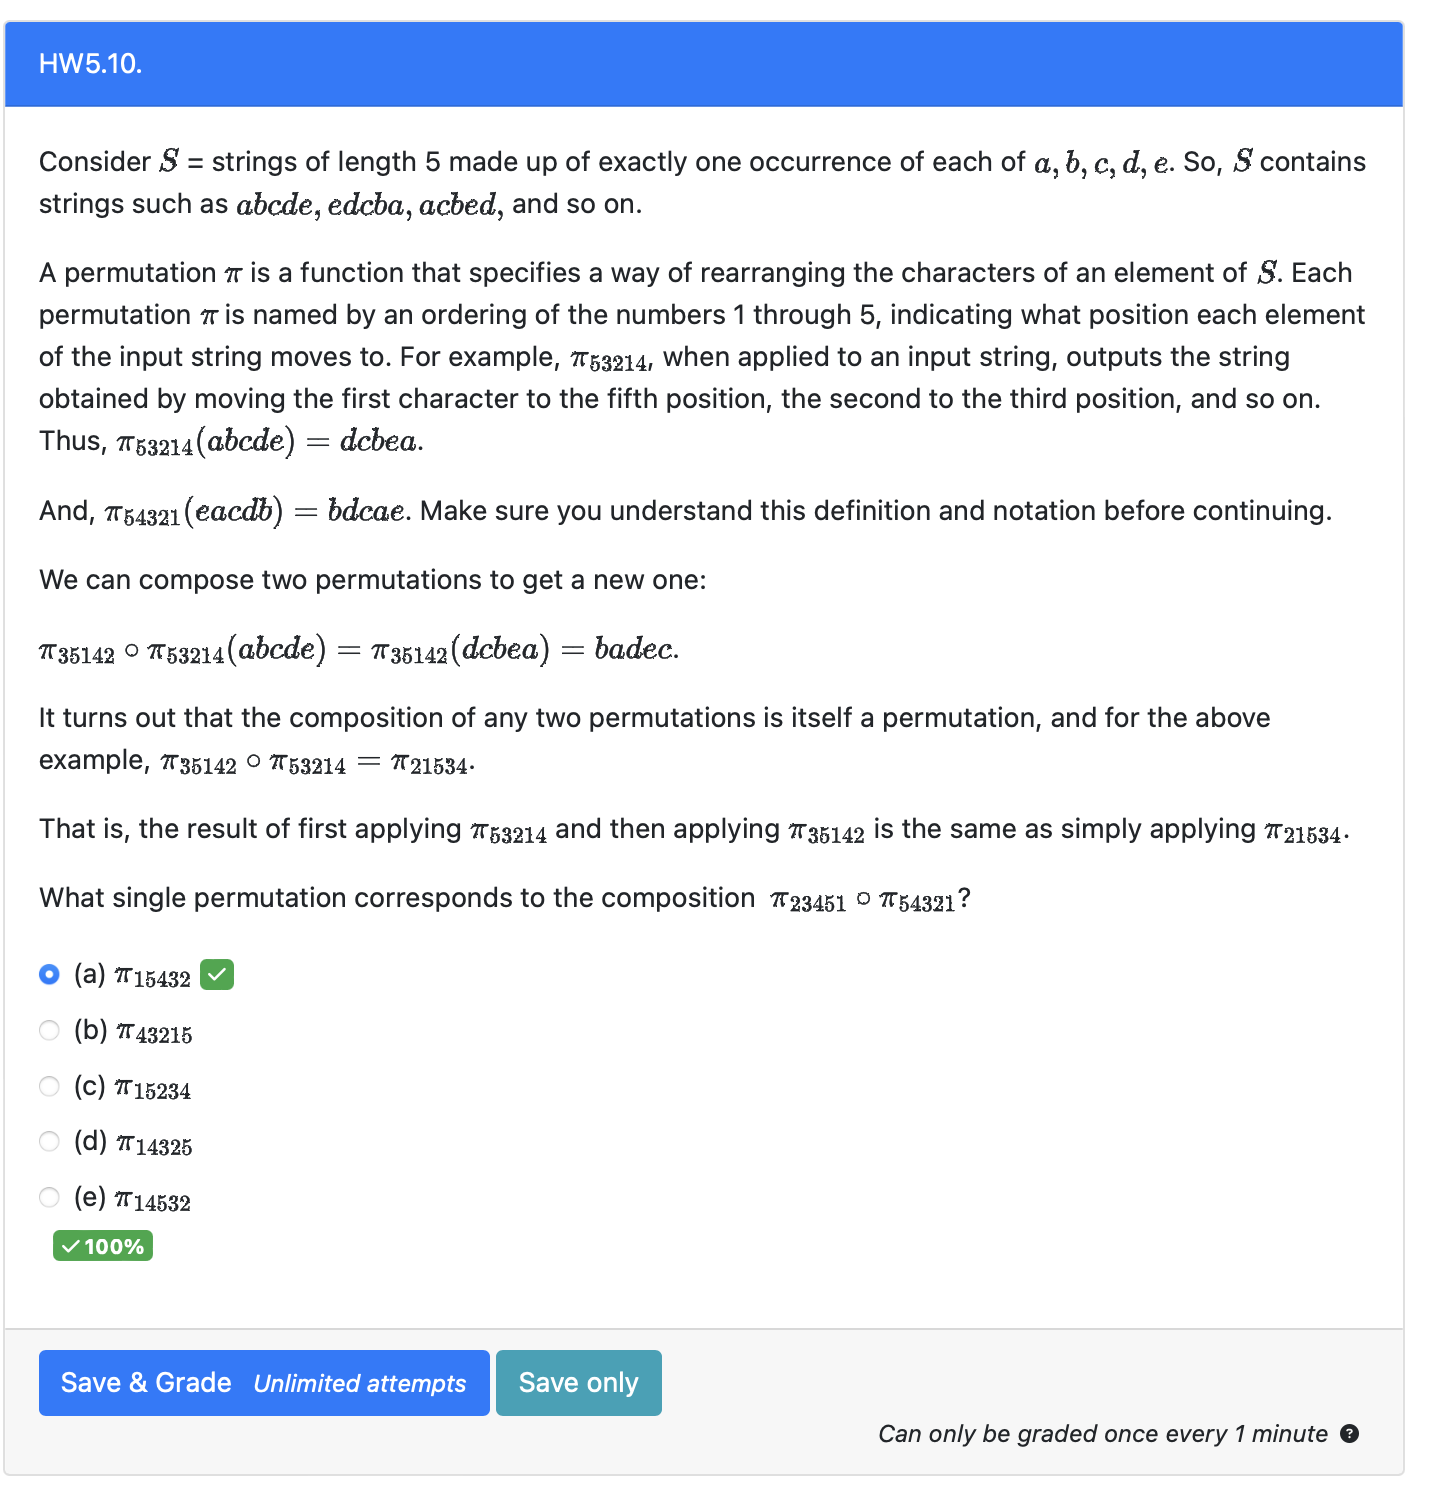Select answer choice (e) π14532
This screenshot has height=1510, width=1430.
point(48,1197)
